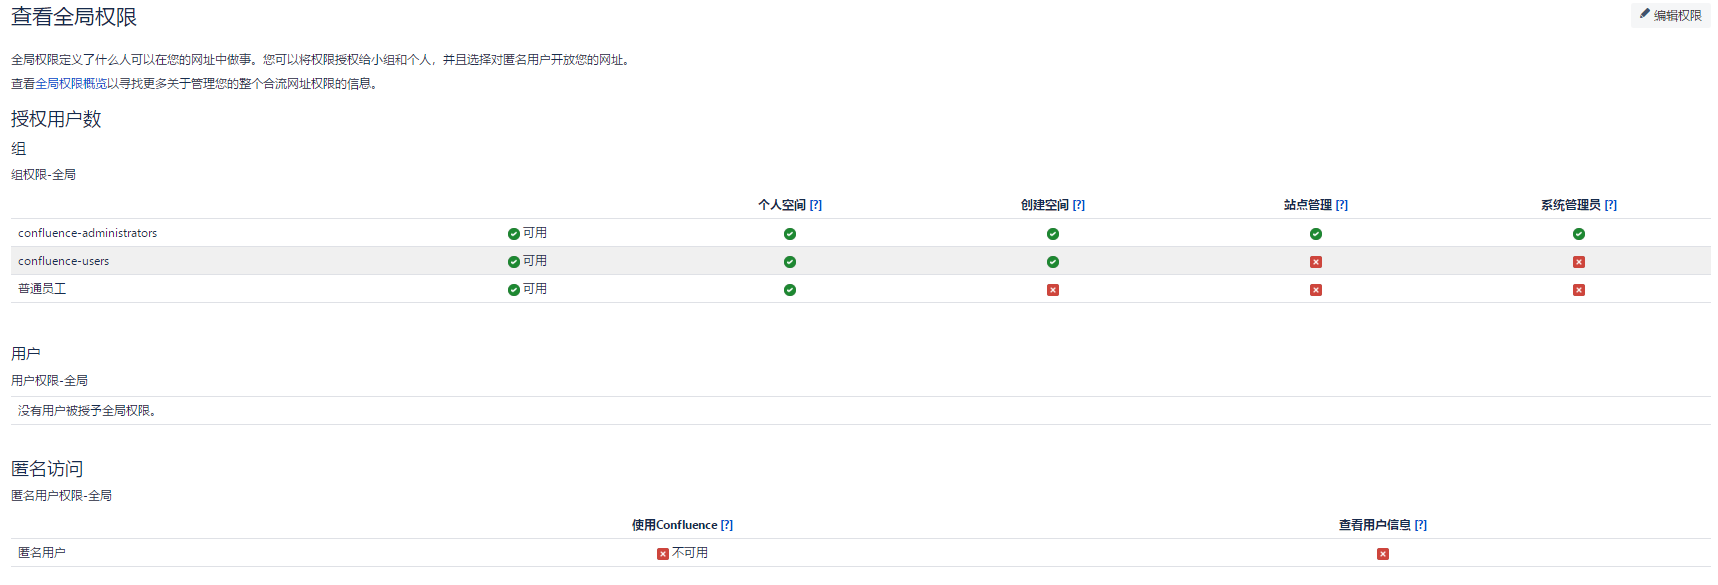Click 普通员工 创建空间 red cross icon

click(1053, 290)
